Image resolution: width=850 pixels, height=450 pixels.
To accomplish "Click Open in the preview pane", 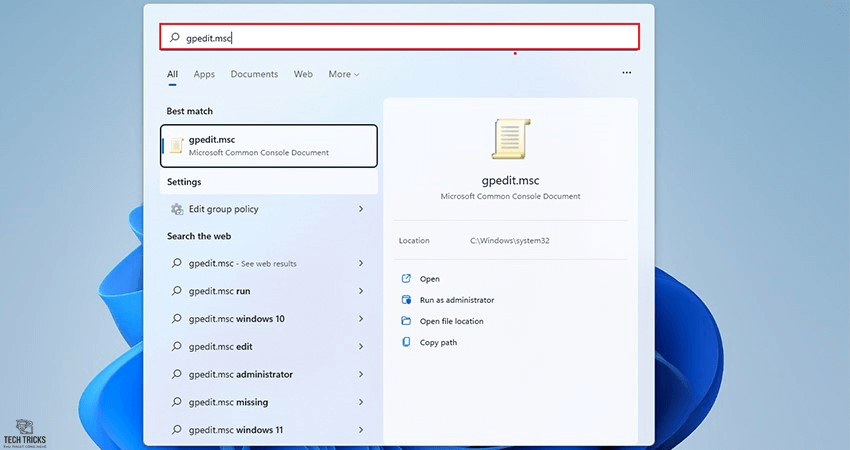I will click(429, 279).
